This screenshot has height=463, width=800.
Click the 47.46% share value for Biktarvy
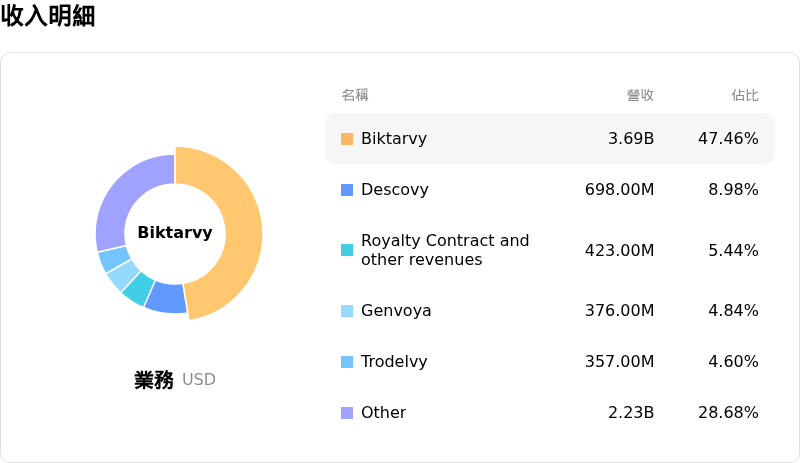pyautogui.click(x=728, y=139)
